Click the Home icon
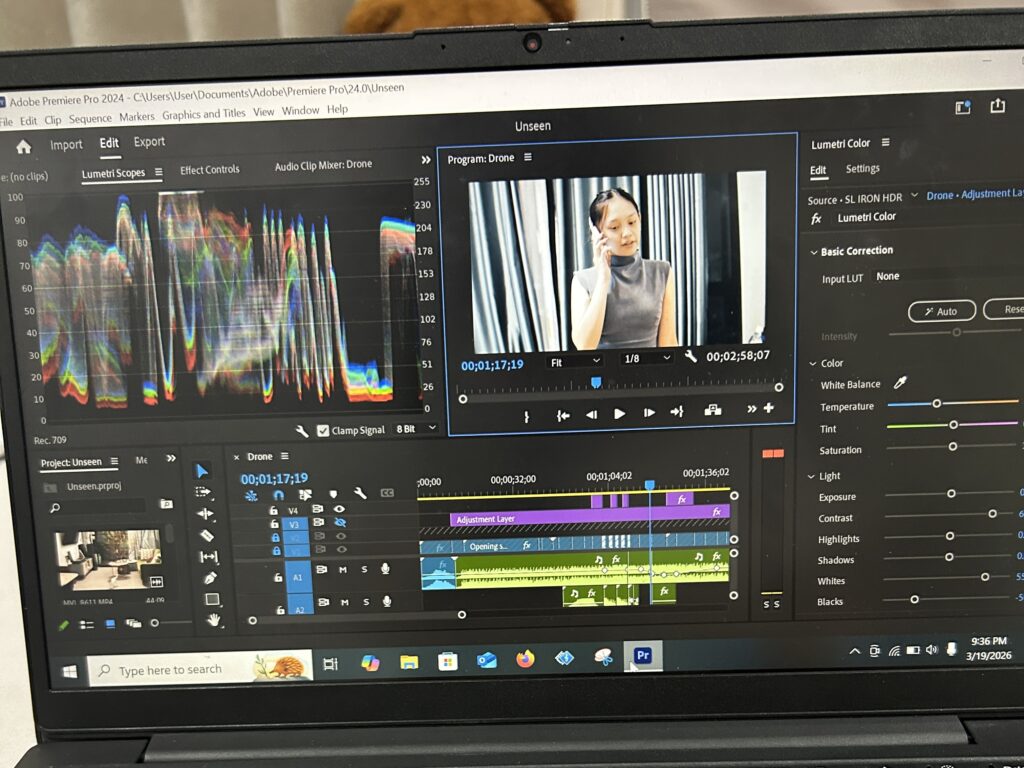The height and width of the screenshot is (768, 1024). coord(23,145)
